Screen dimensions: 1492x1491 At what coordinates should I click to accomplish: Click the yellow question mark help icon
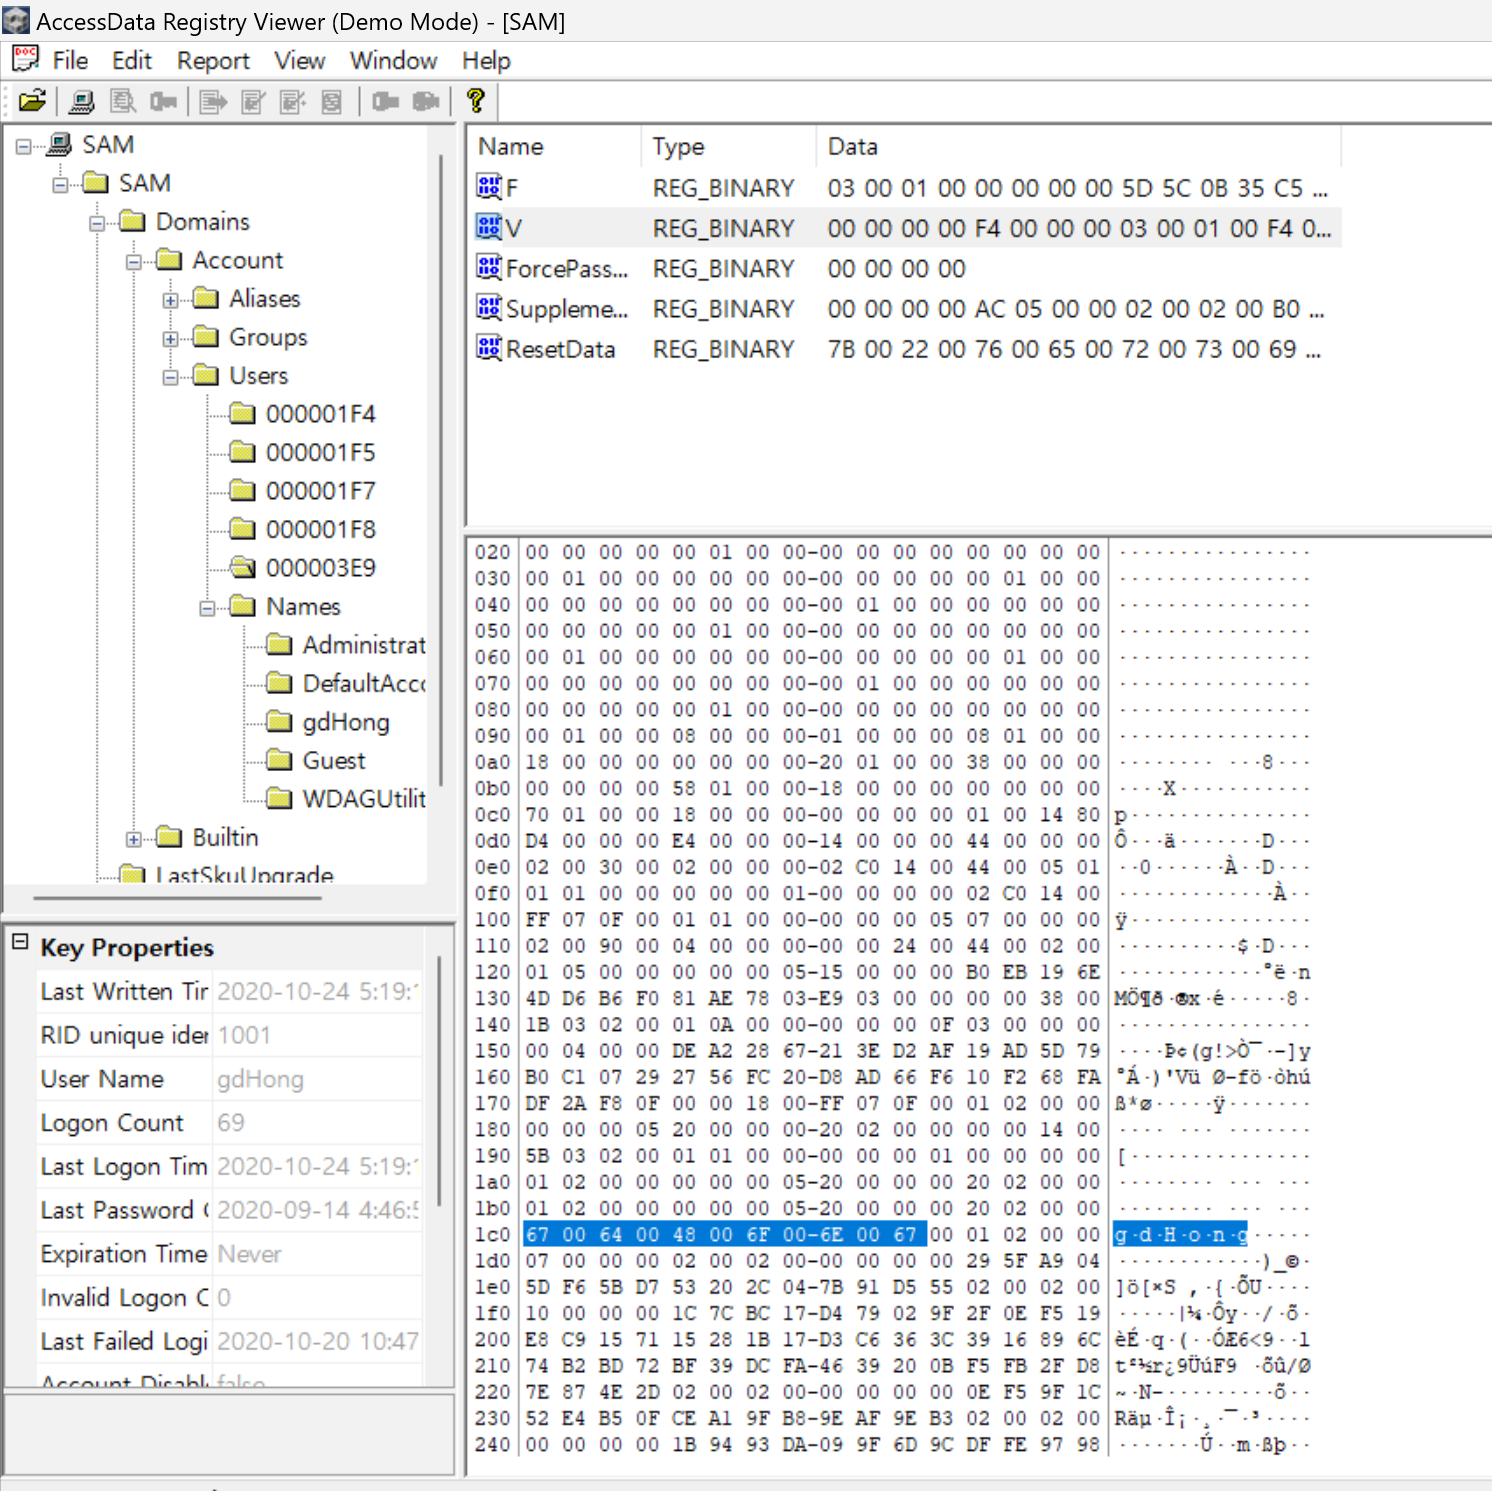pos(476,100)
